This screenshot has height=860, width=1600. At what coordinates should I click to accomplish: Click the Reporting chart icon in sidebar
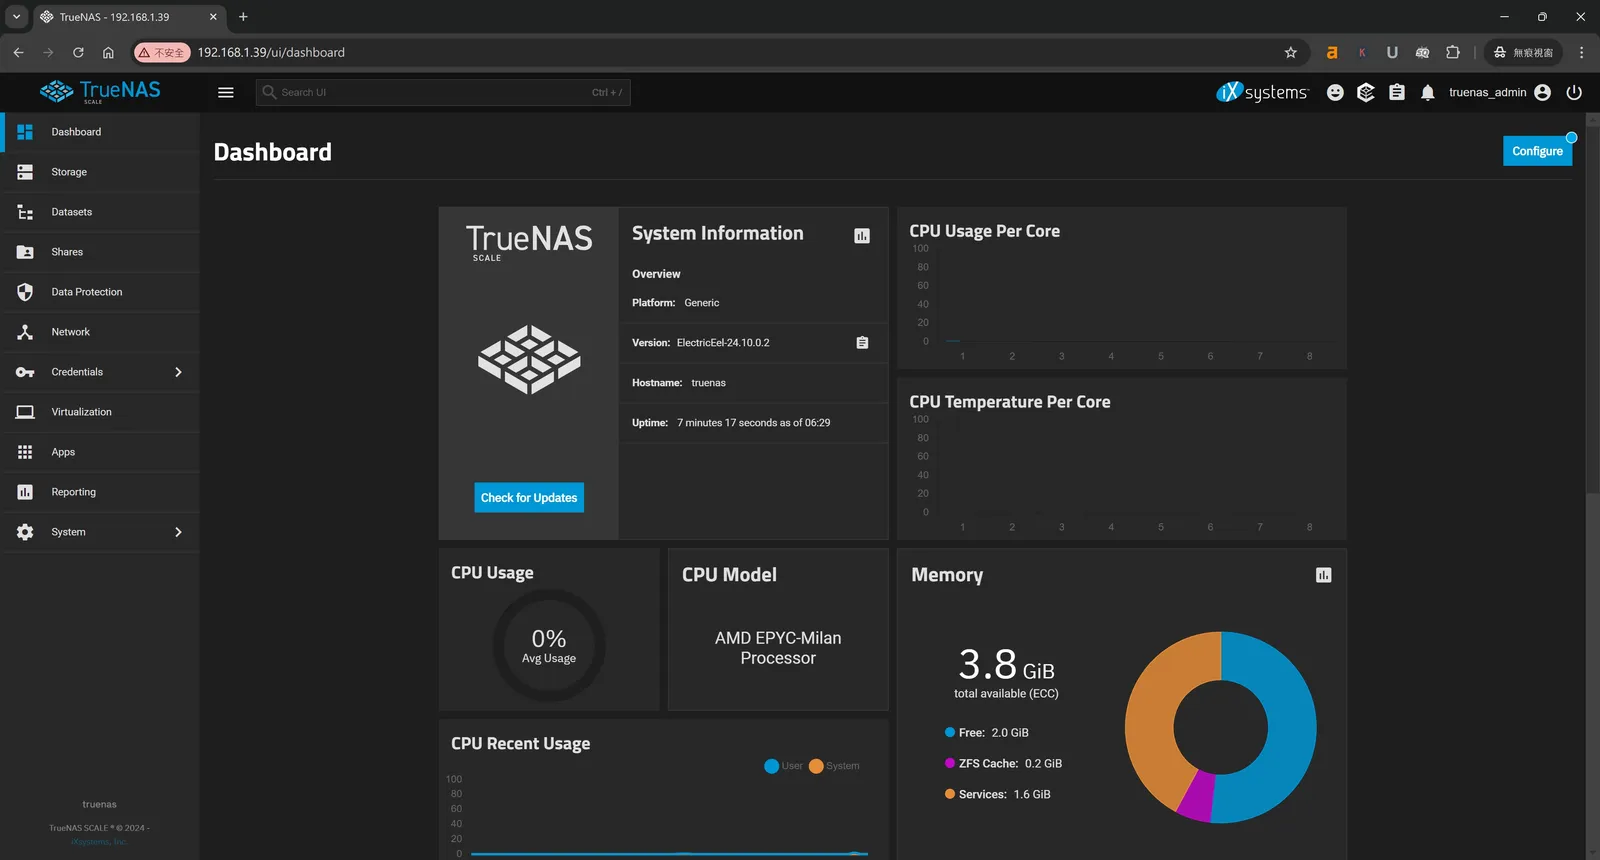(25, 492)
